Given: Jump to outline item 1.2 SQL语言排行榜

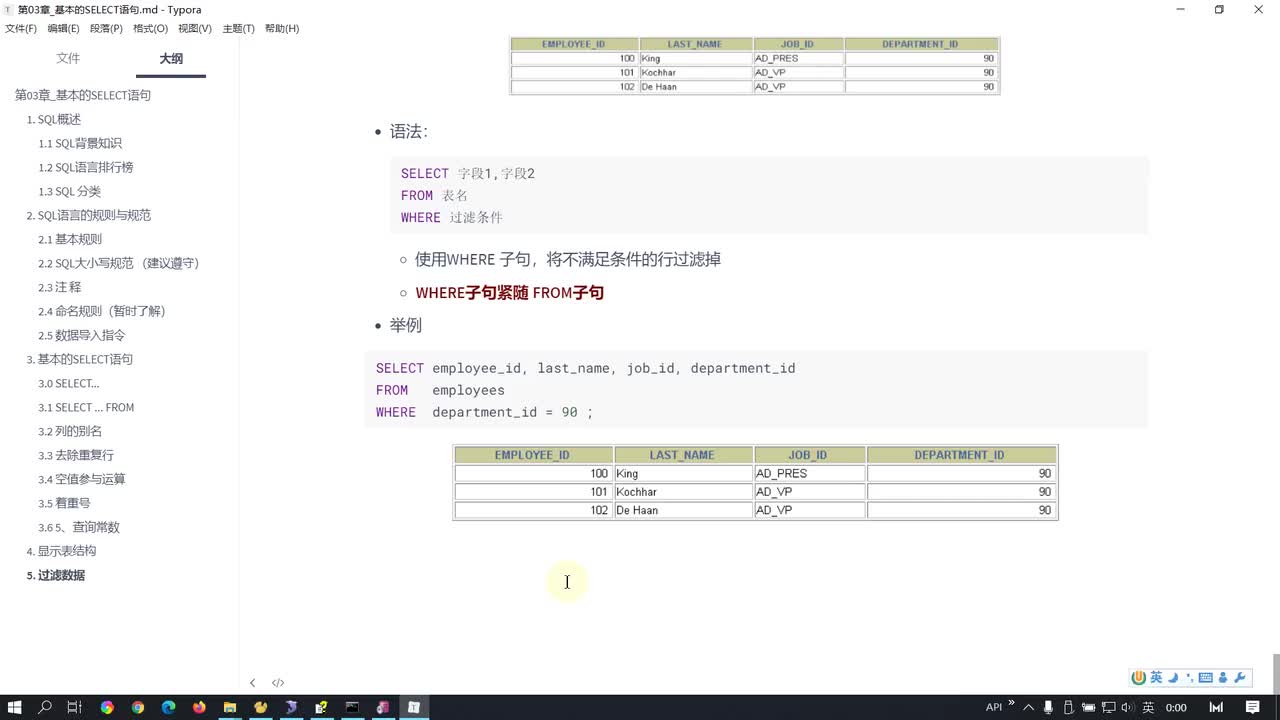Looking at the screenshot, I should 86,167.
